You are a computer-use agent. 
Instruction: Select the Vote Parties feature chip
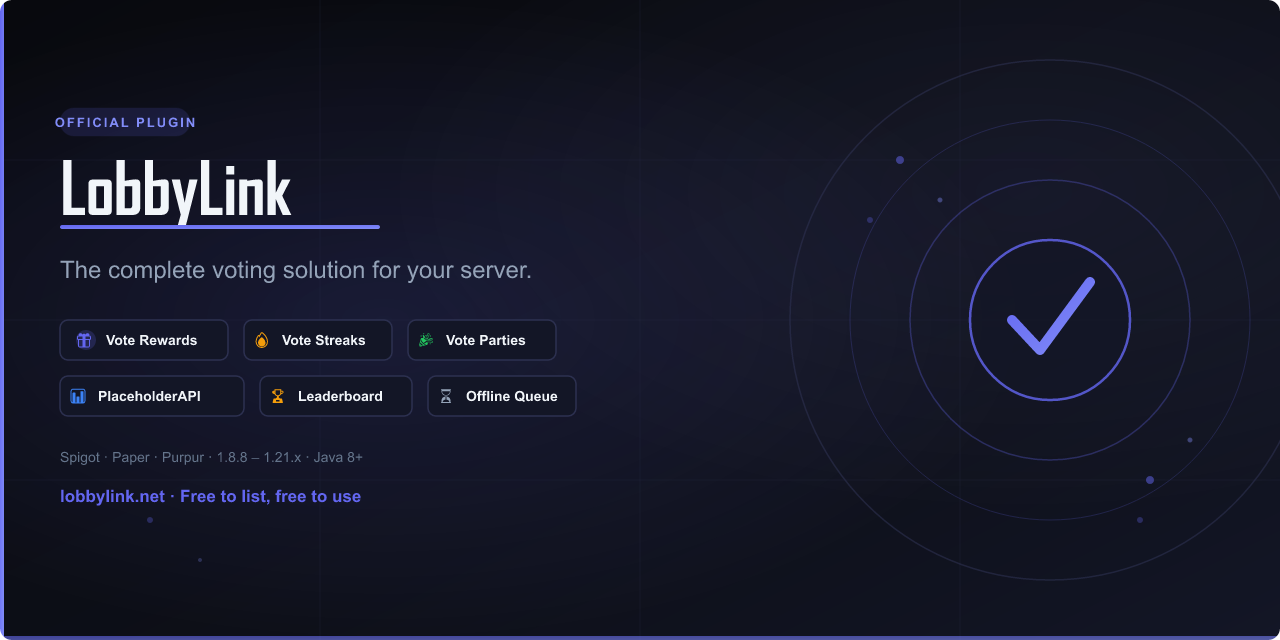[x=482, y=340]
